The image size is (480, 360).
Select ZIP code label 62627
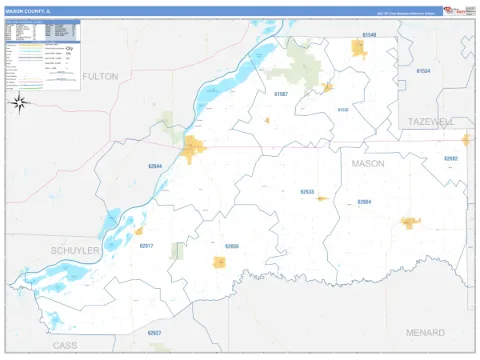point(154,333)
